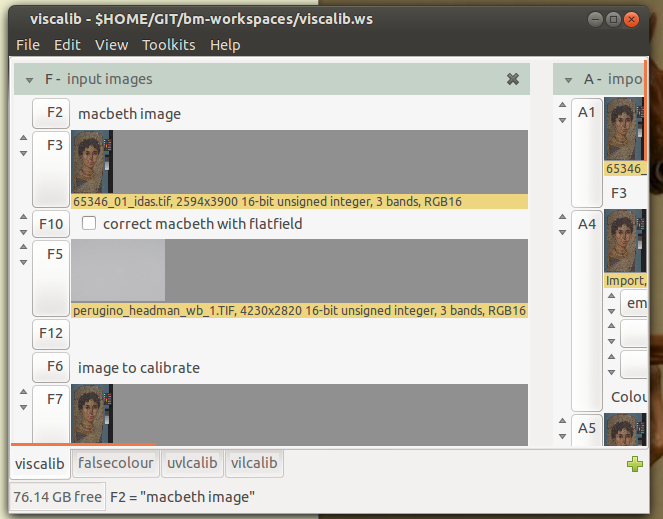Click down arrow beside row F5

(24, 262)
